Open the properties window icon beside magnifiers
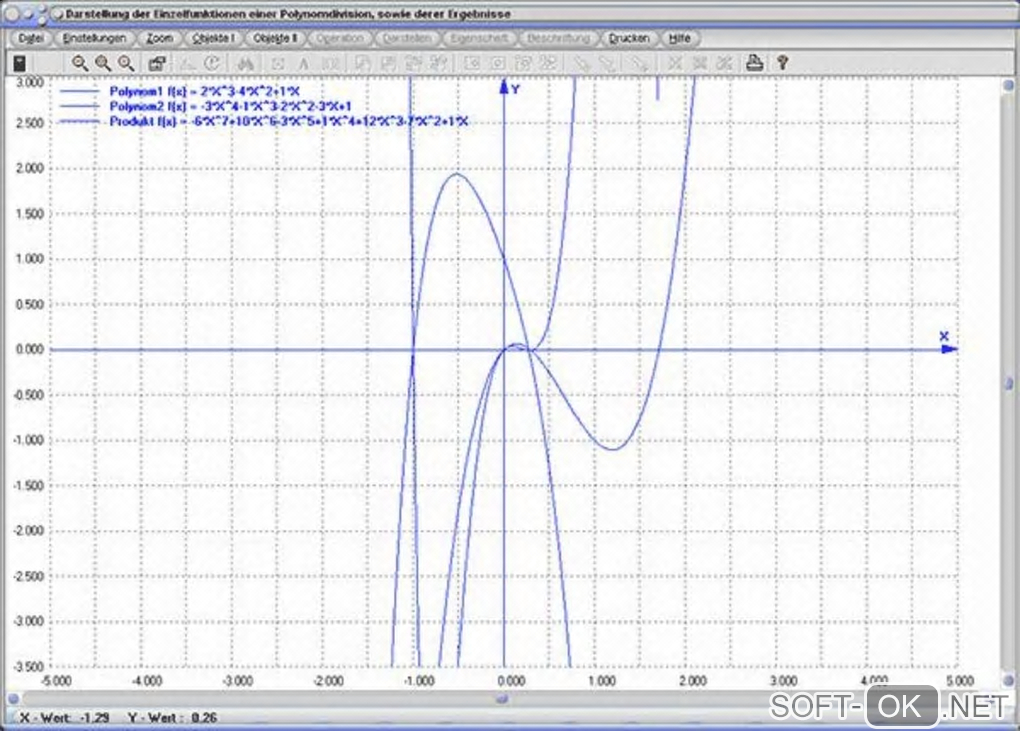The image size is (1020, 731). 157,63
